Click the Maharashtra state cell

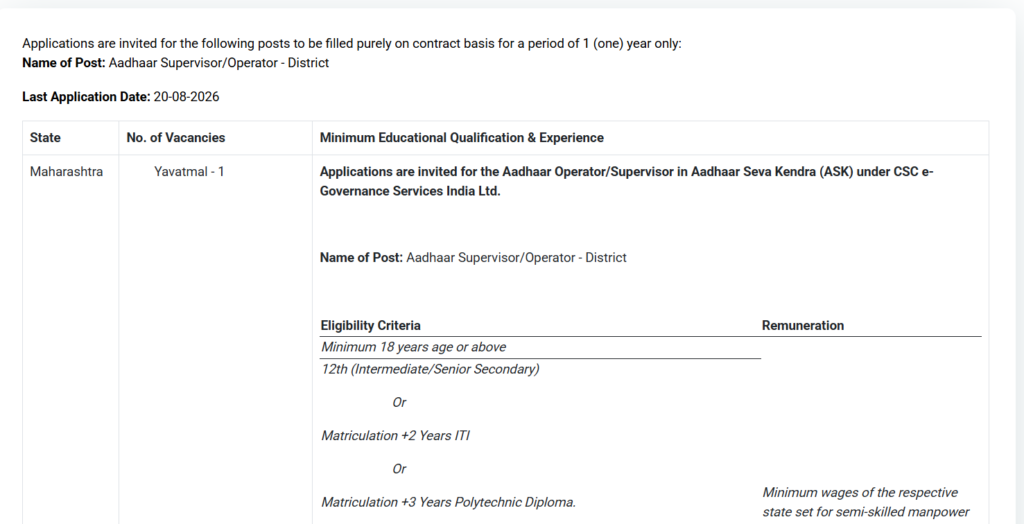tap(66, 172)
